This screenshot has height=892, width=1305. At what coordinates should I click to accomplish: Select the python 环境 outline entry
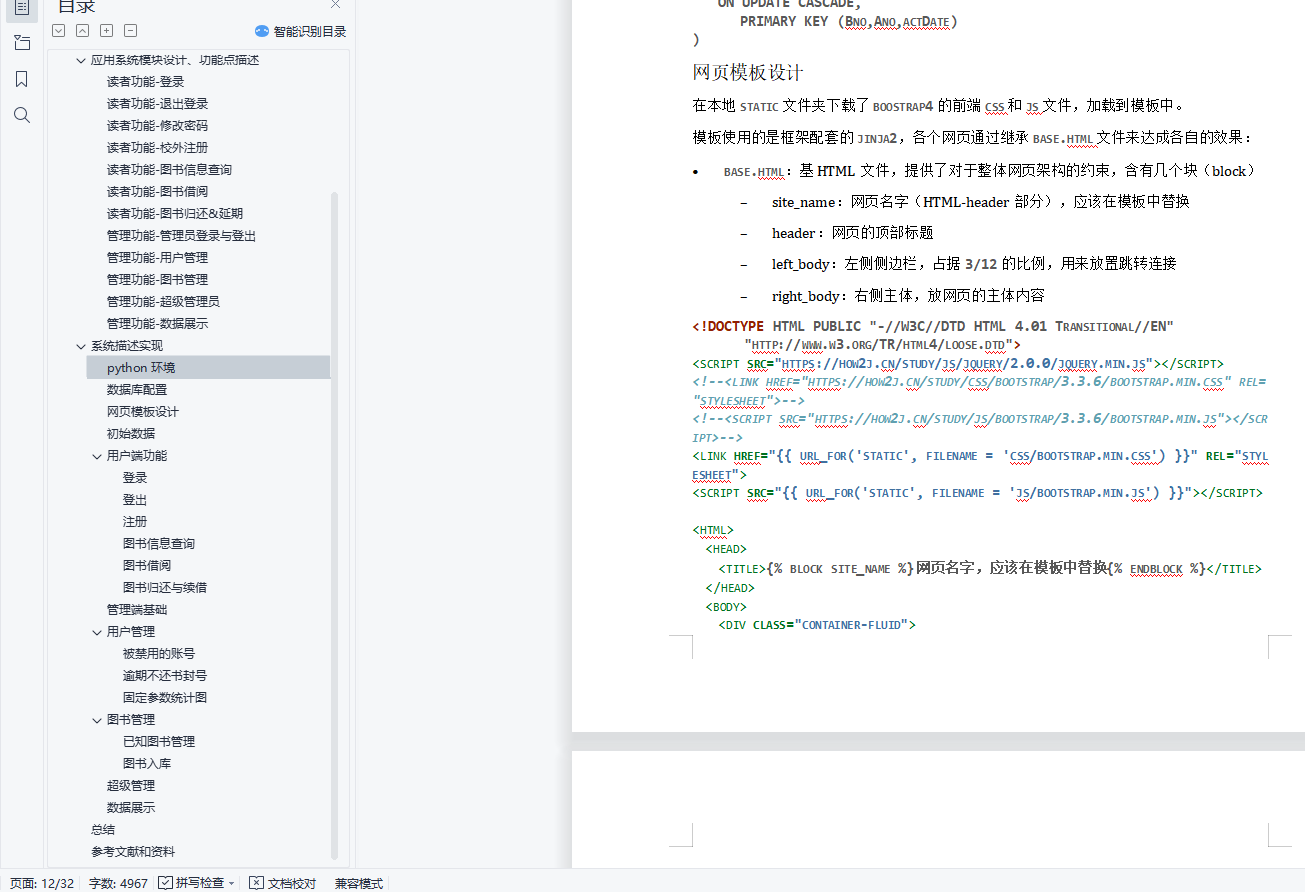208,368
